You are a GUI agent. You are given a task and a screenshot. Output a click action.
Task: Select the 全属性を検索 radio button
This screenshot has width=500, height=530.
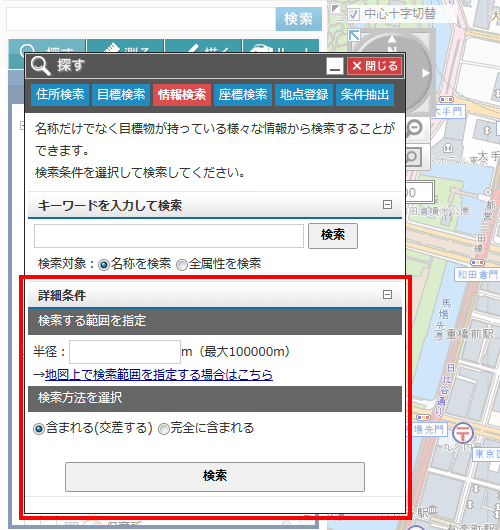pos(182,265)
